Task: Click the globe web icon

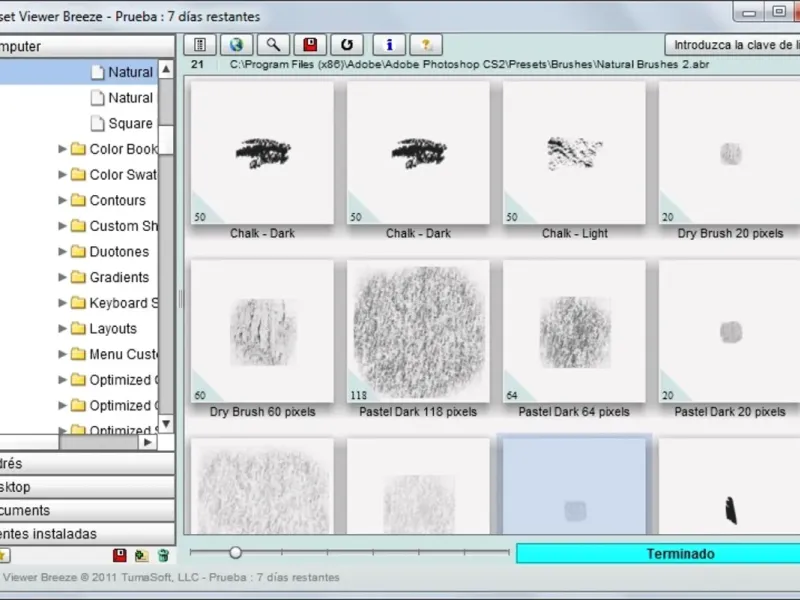Action: 235,45
